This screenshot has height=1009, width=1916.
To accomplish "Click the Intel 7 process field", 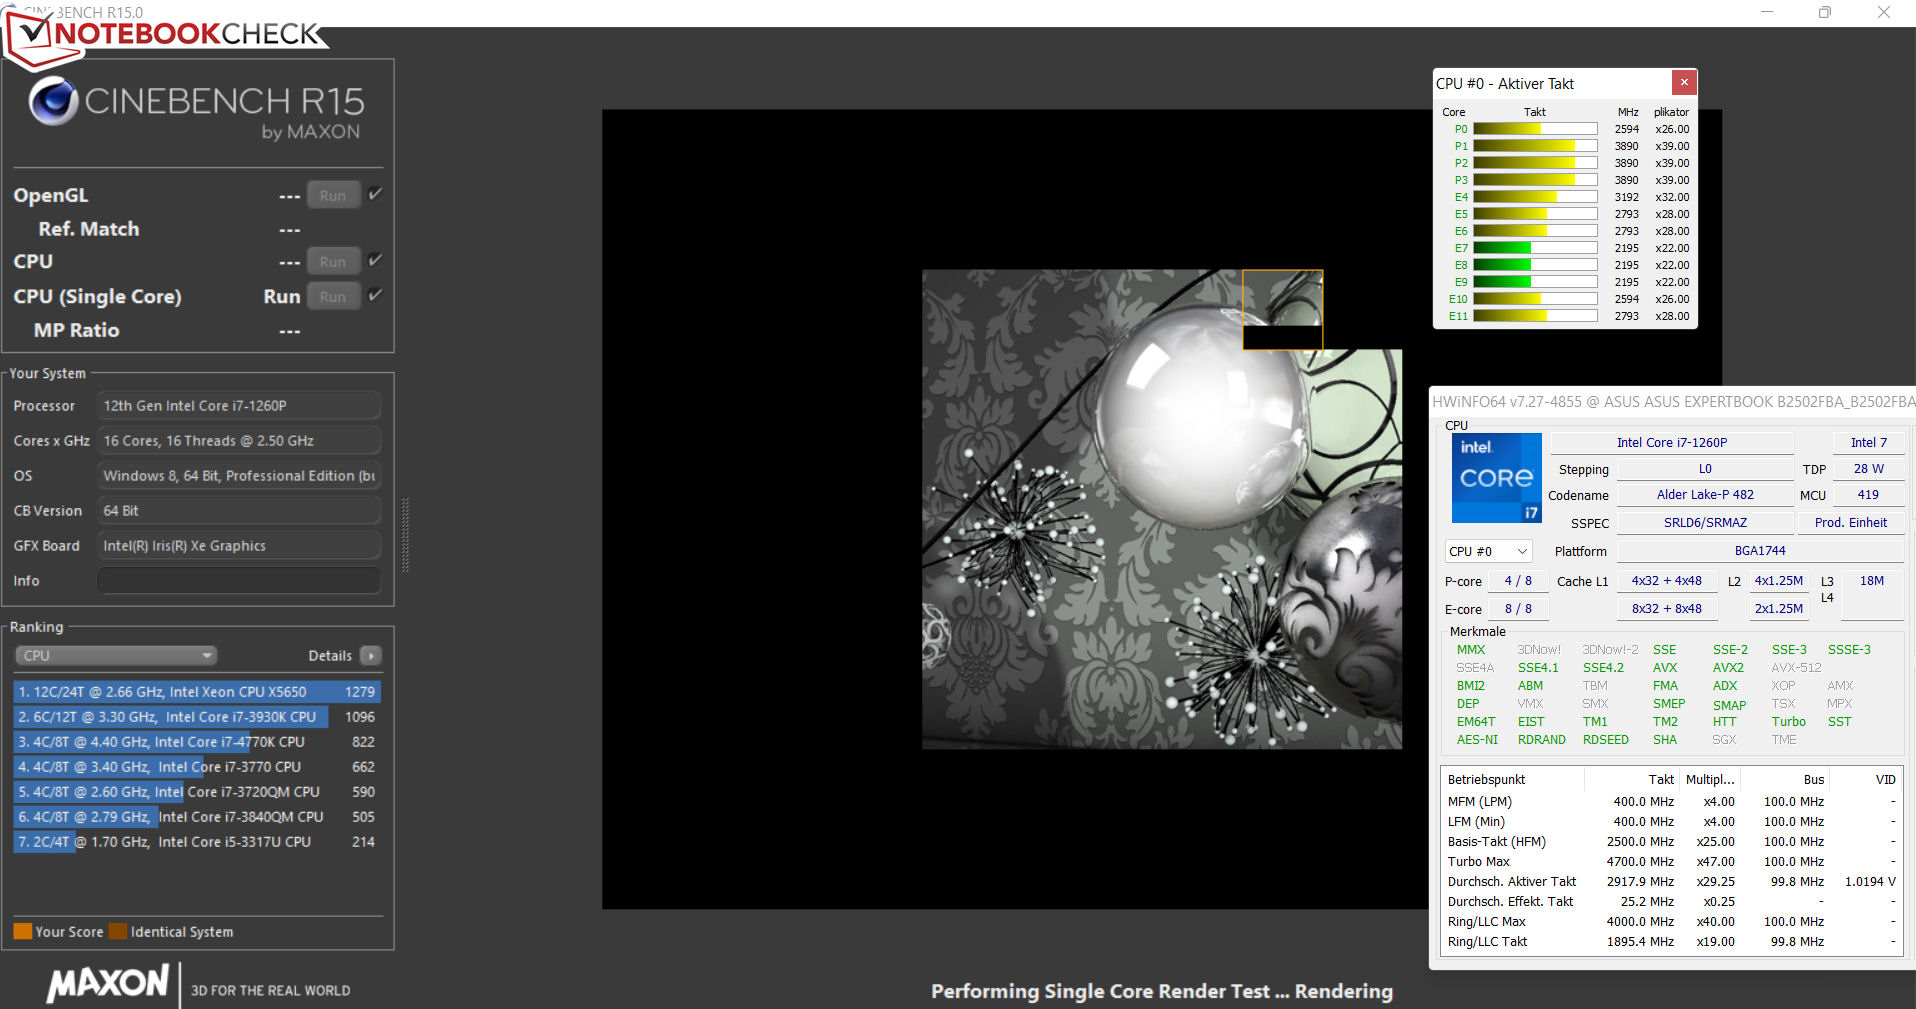I will 1868,442.
